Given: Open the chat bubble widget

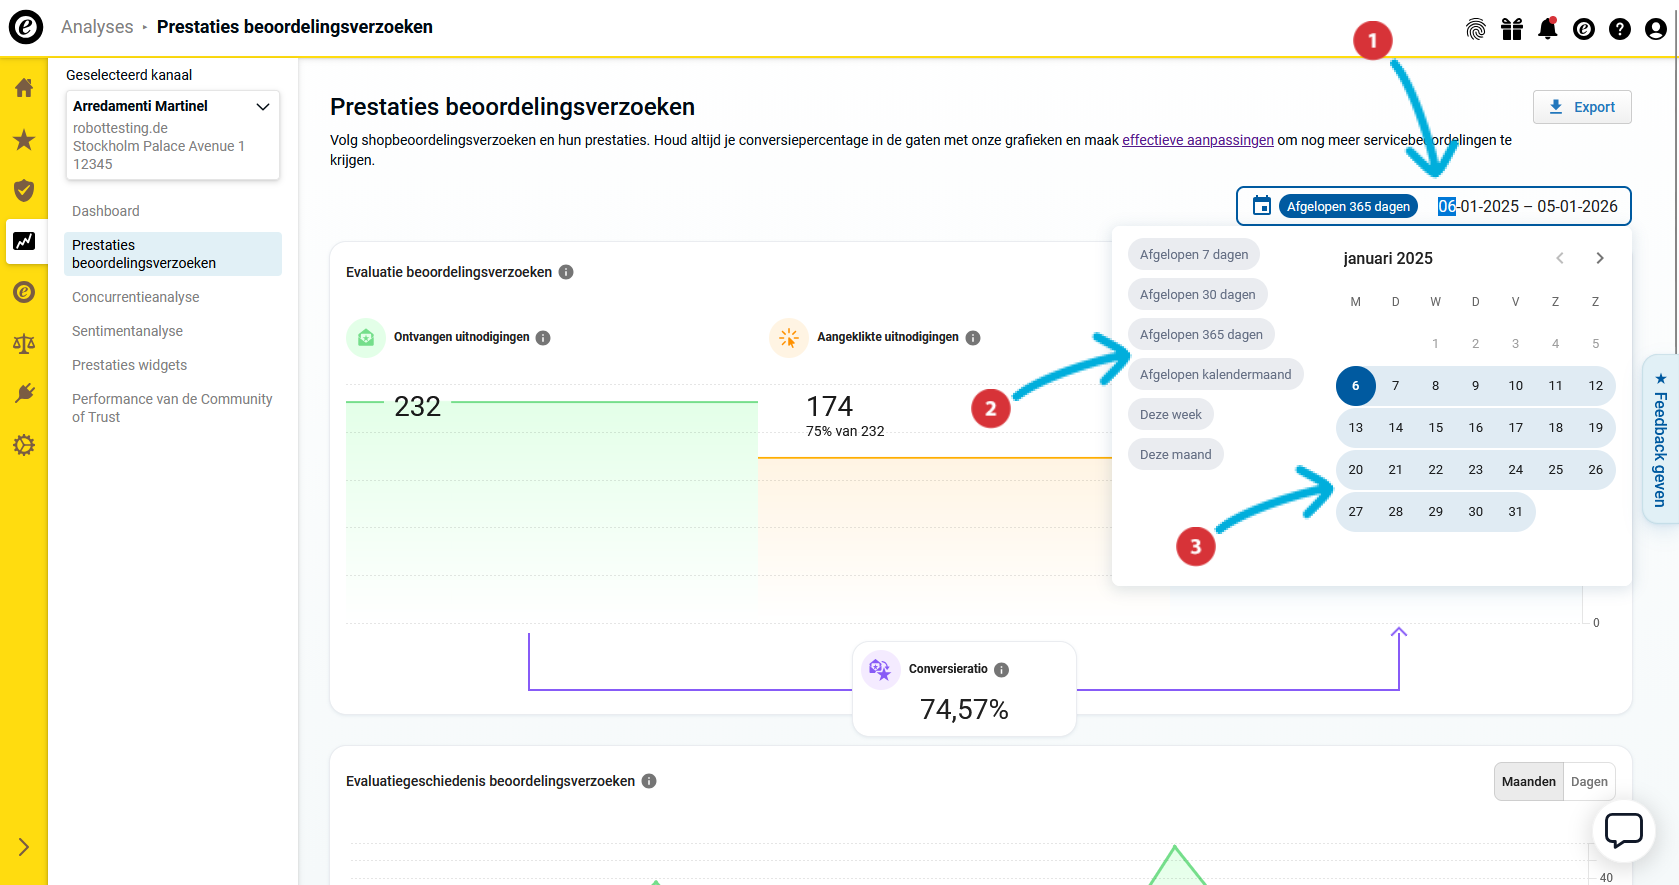Looking at the screenshot, I should click(1623, 830).
